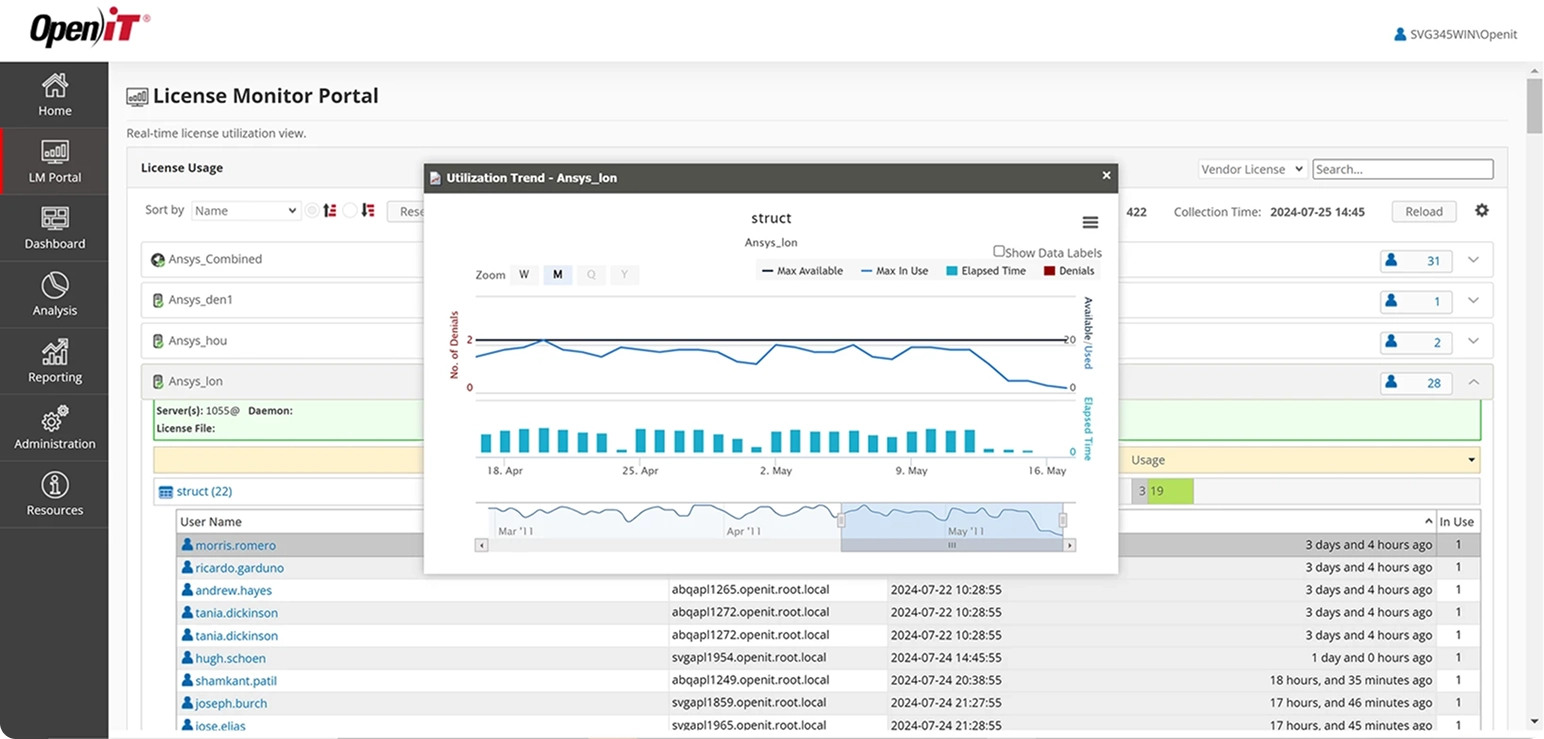
Task: Open the Vendor License dropdown
Action: point(1252,169)
